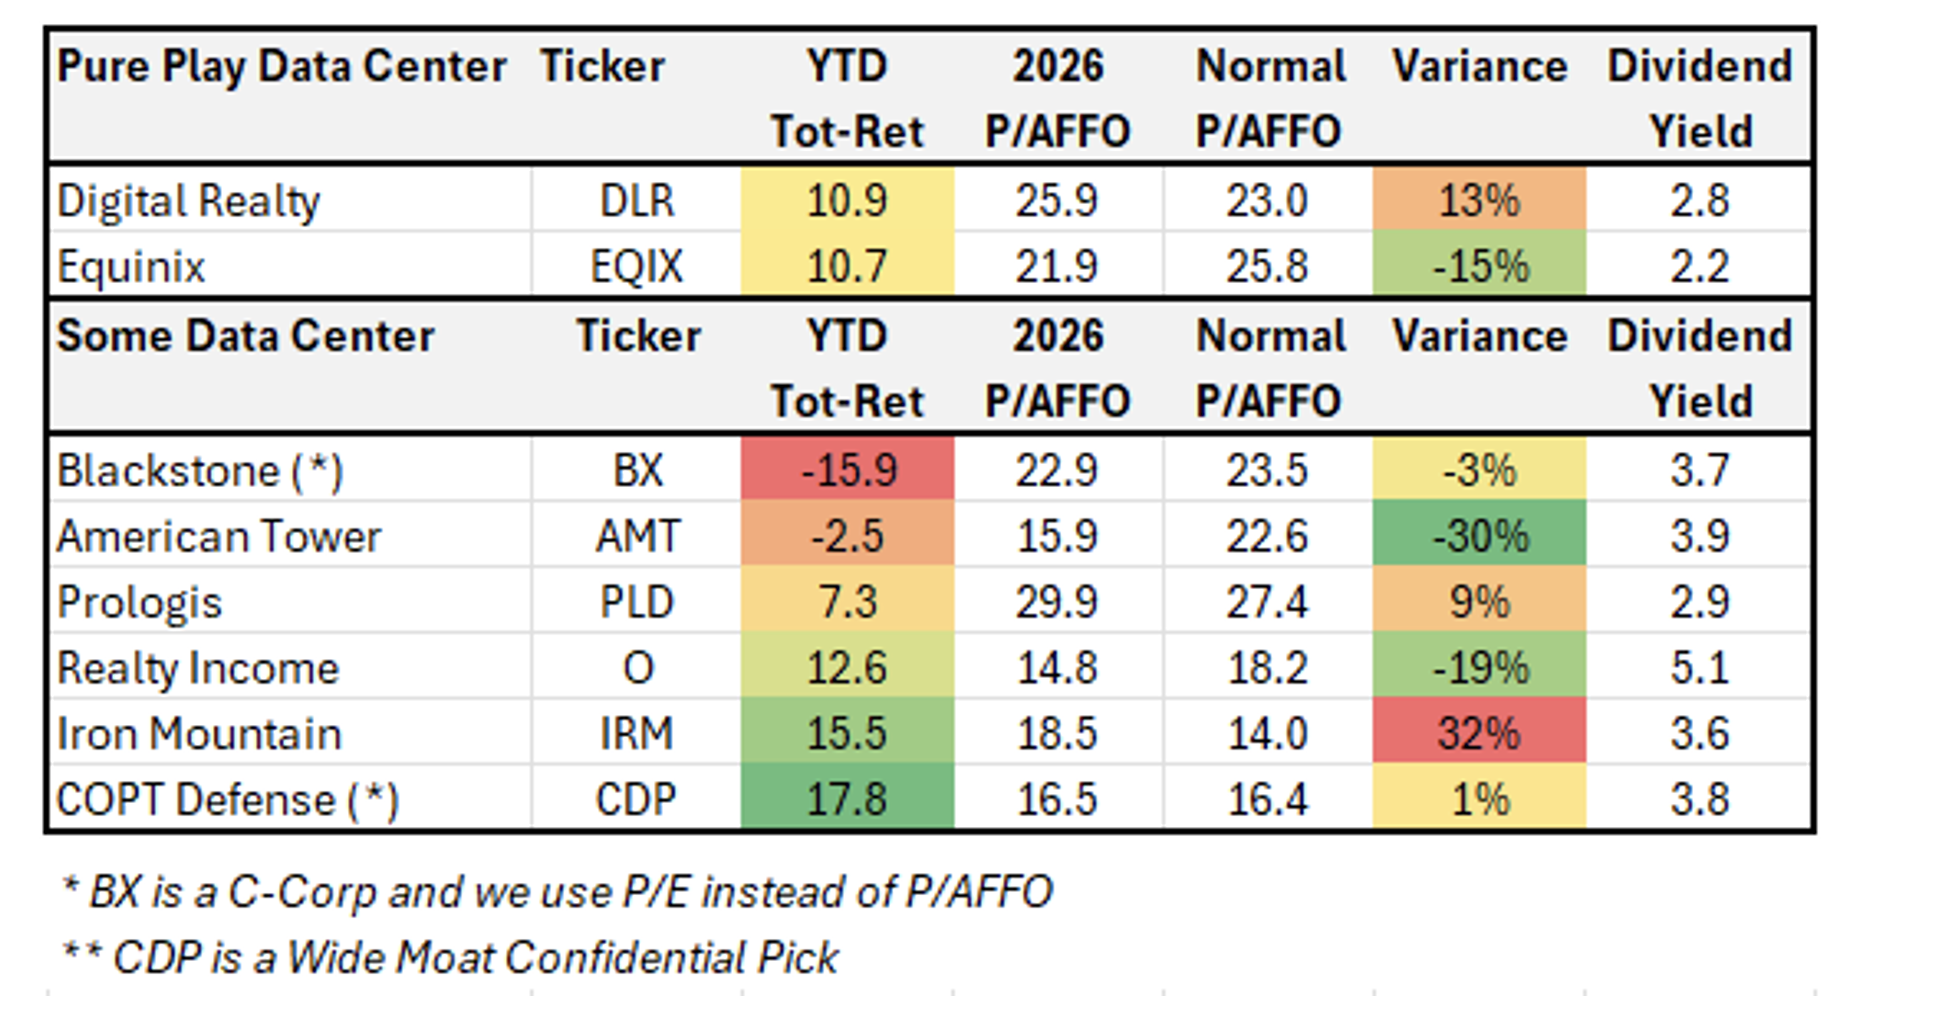Click the Pure Play Data Center header
The height and width of the screenshot is (1018, 1934).
click(x=282, y=67)
